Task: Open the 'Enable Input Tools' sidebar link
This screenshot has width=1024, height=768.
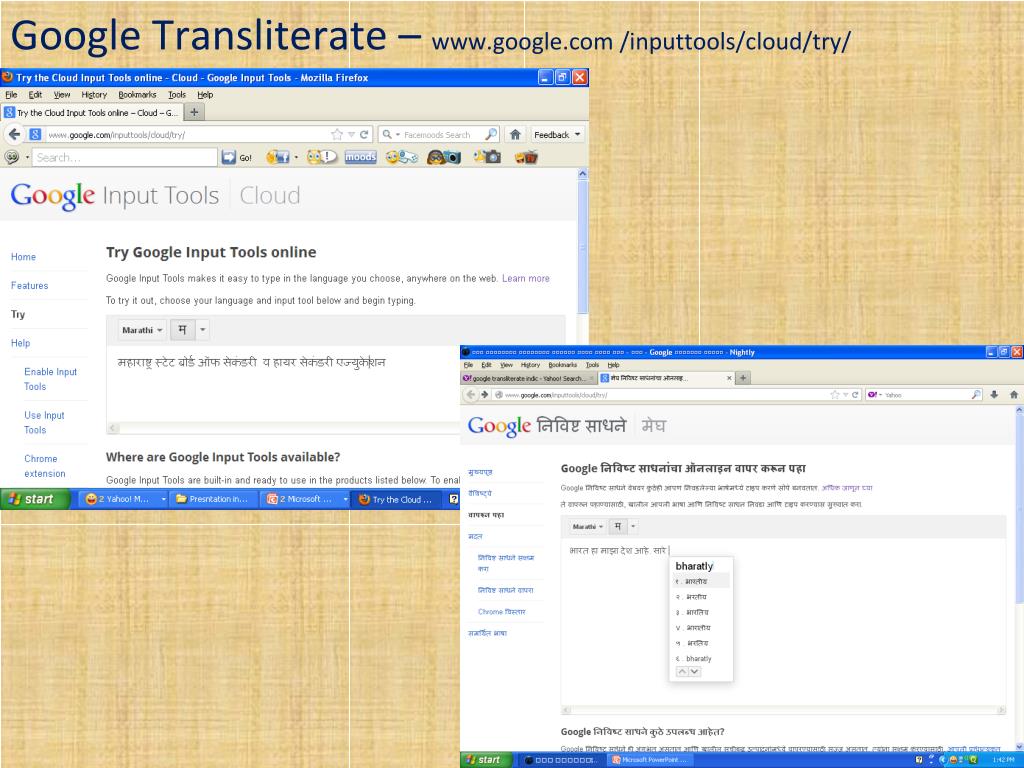Action: coord(50,379)
